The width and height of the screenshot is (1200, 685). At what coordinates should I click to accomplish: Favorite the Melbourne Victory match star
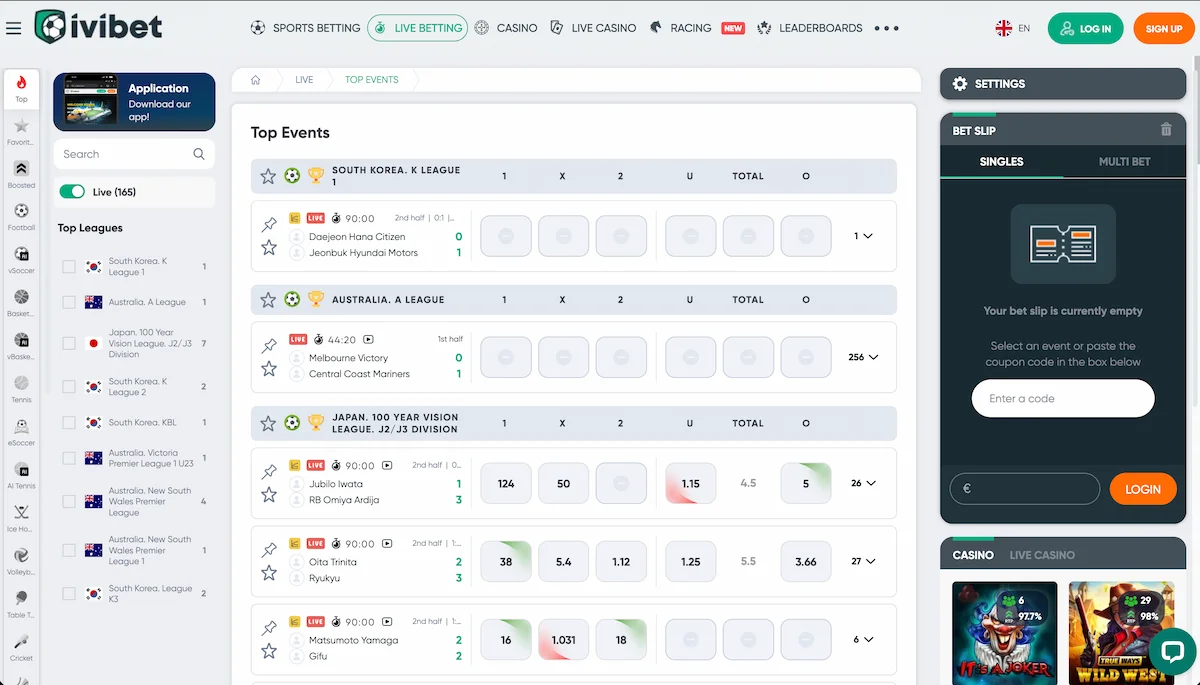tap(269, 369)
